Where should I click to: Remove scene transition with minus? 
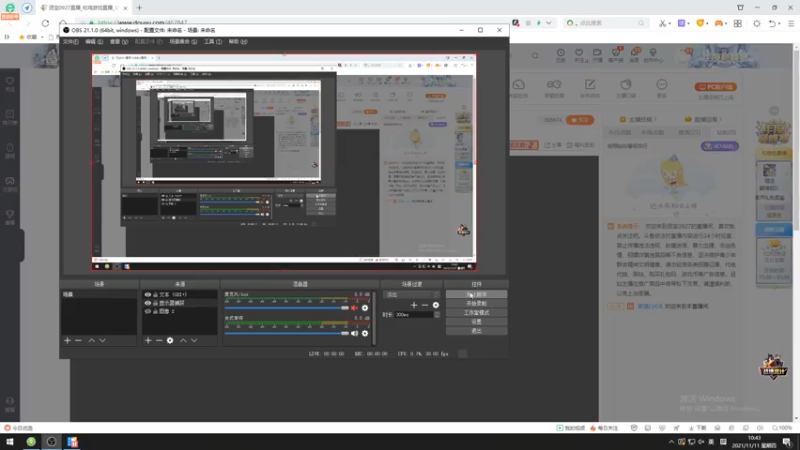(425, 305)
